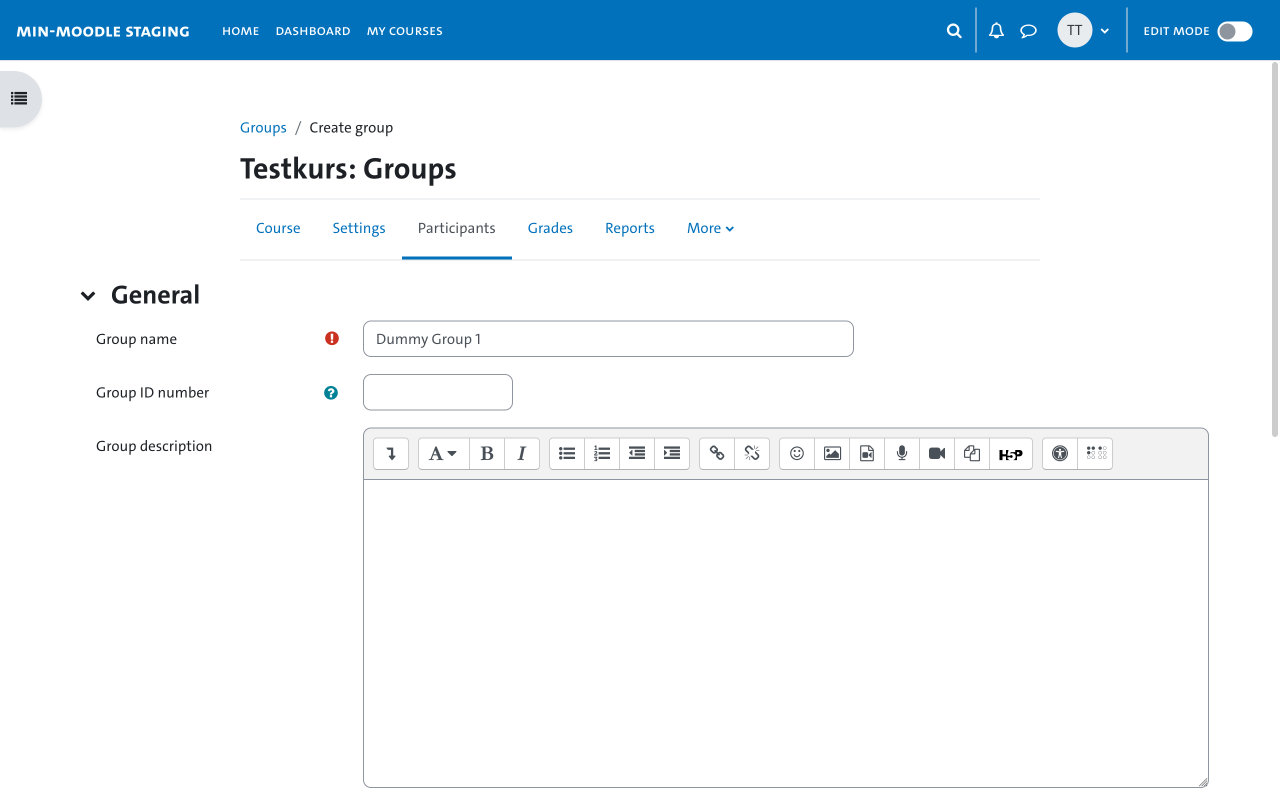Click the required field icon by Group name

332,339
